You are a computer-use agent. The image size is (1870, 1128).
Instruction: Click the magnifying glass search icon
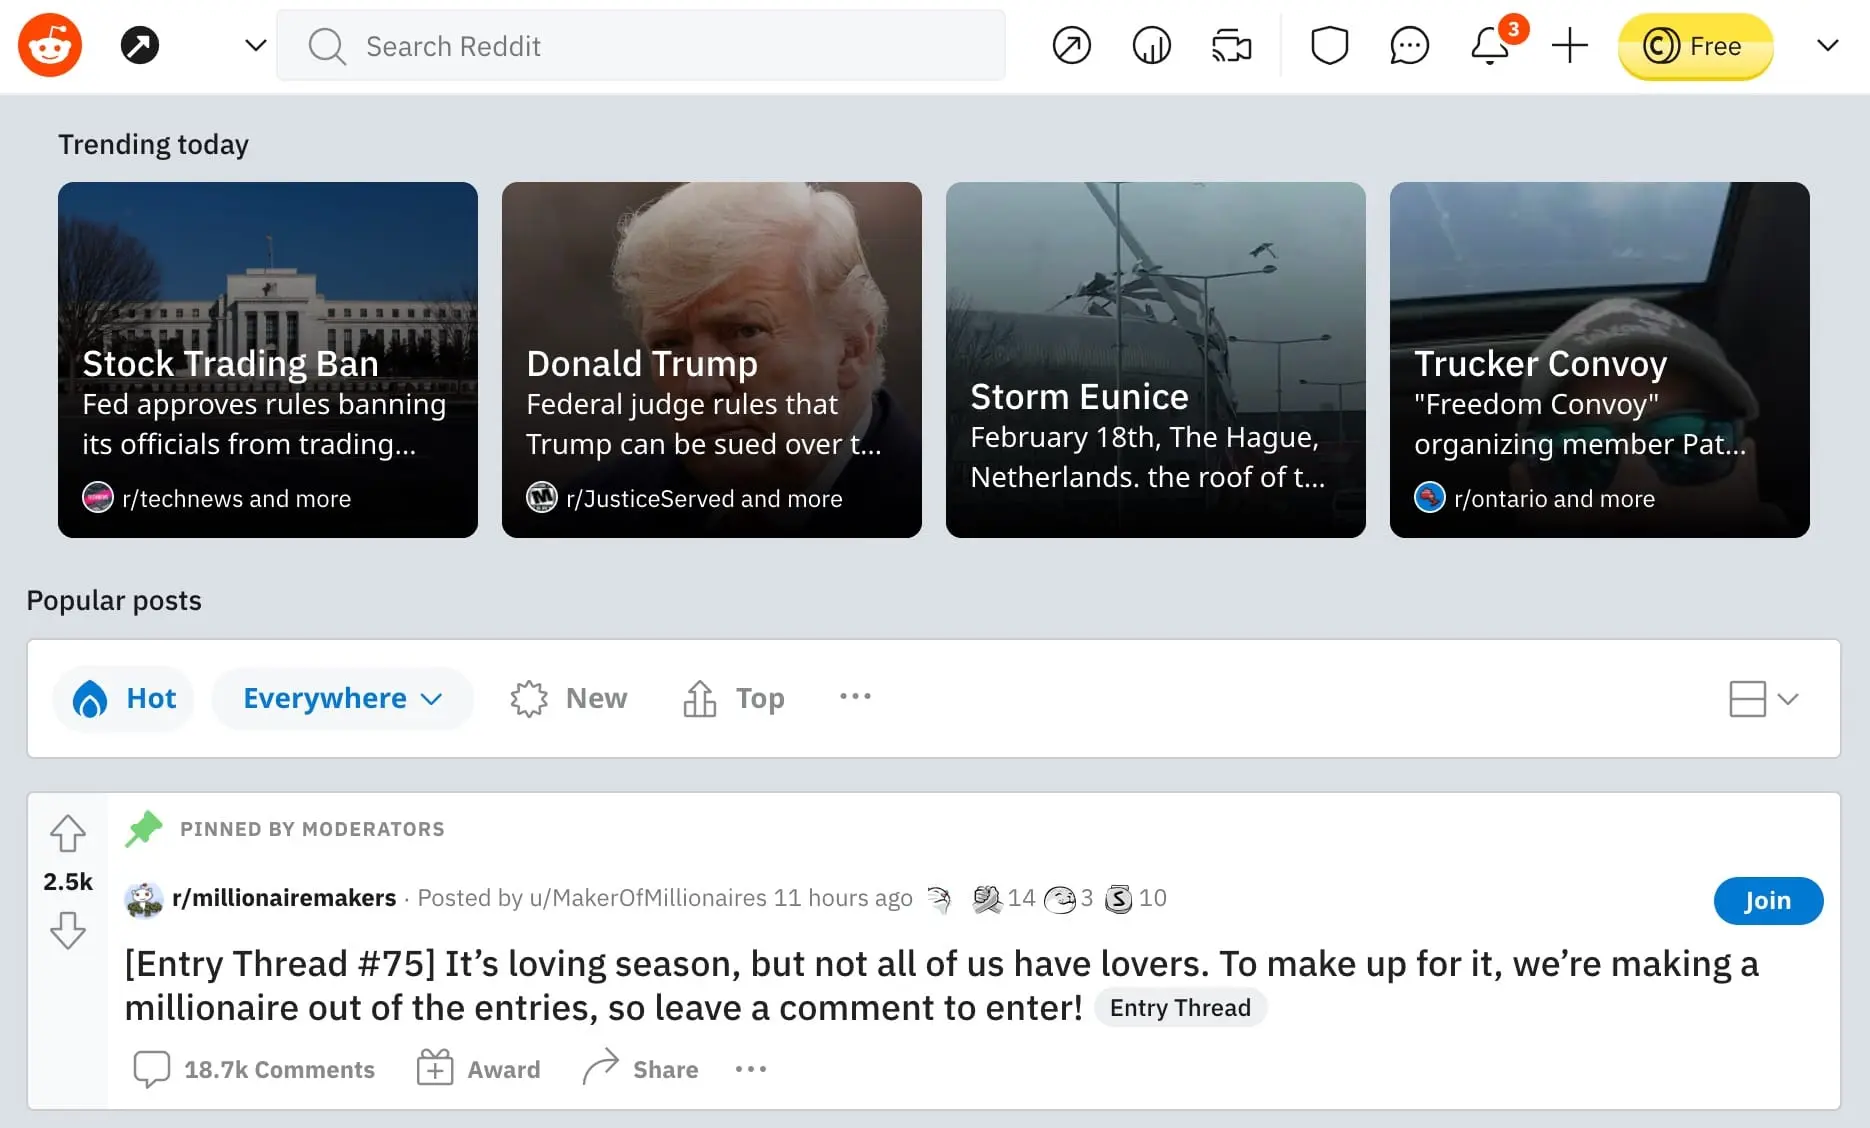click(x=327, y=46)
